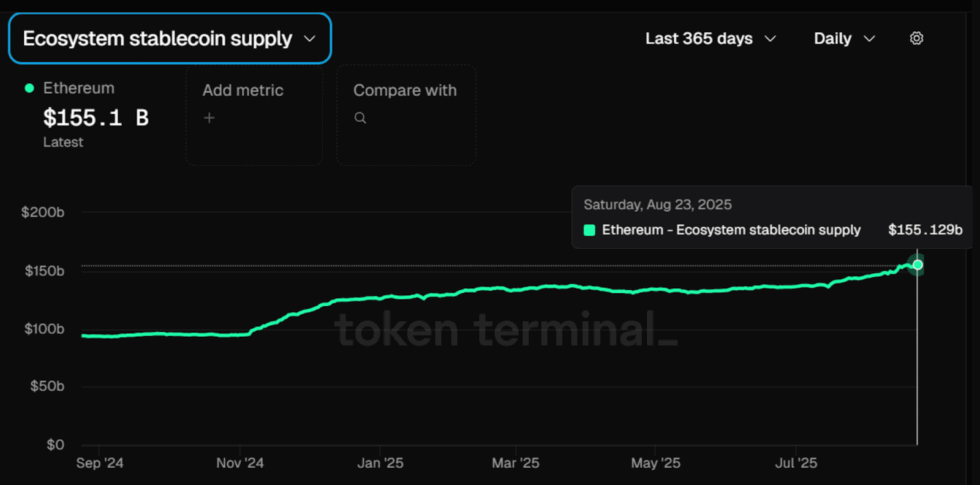980x485 pixels.
Task: Click the token terminal watermark
Action: tap(508, 329)
